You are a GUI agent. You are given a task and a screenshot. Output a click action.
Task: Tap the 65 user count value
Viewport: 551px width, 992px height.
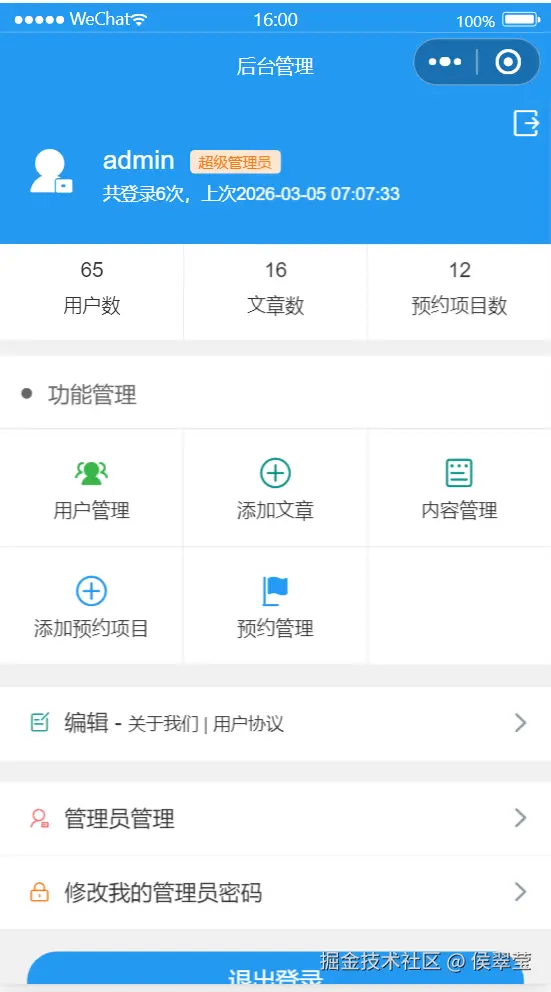[x=92, y=270]
